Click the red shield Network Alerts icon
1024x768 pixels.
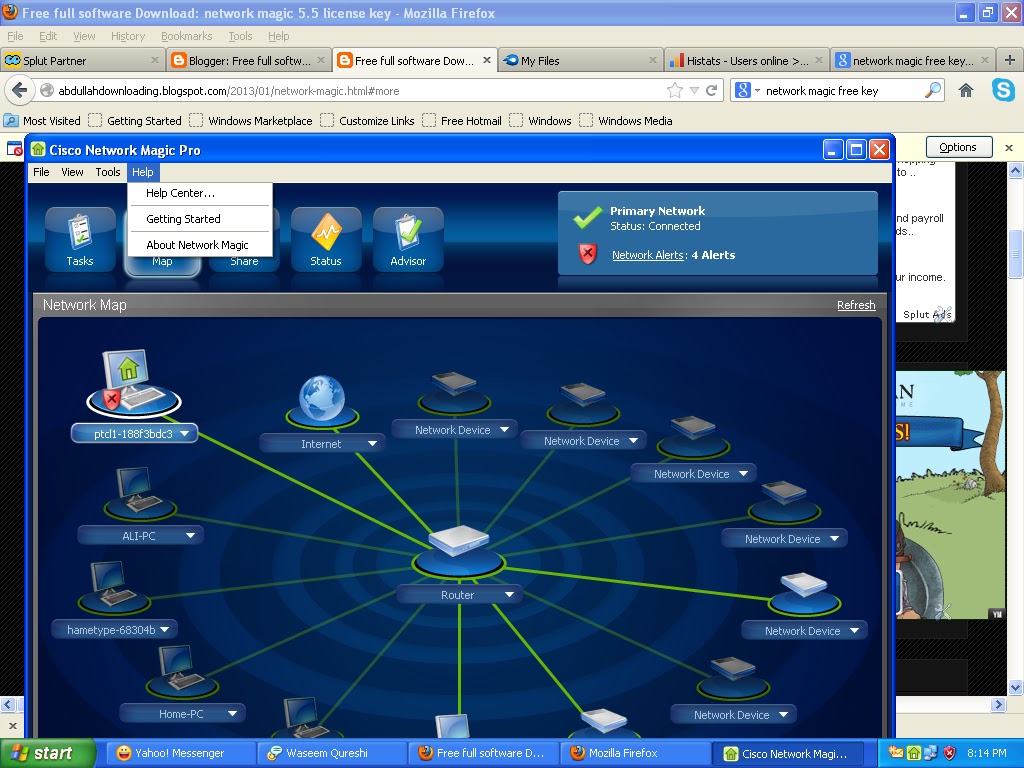click(588, 254)
